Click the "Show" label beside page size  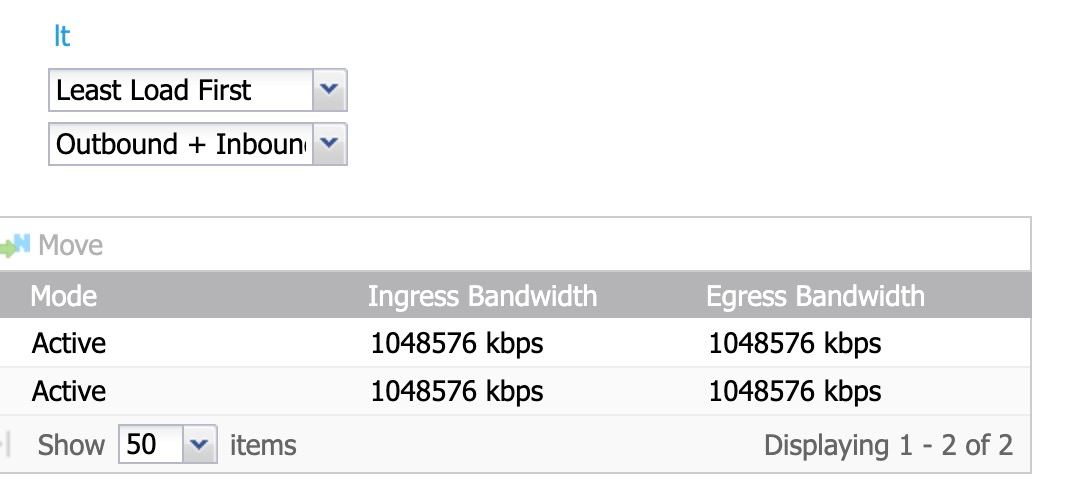[x=71, y=445]
